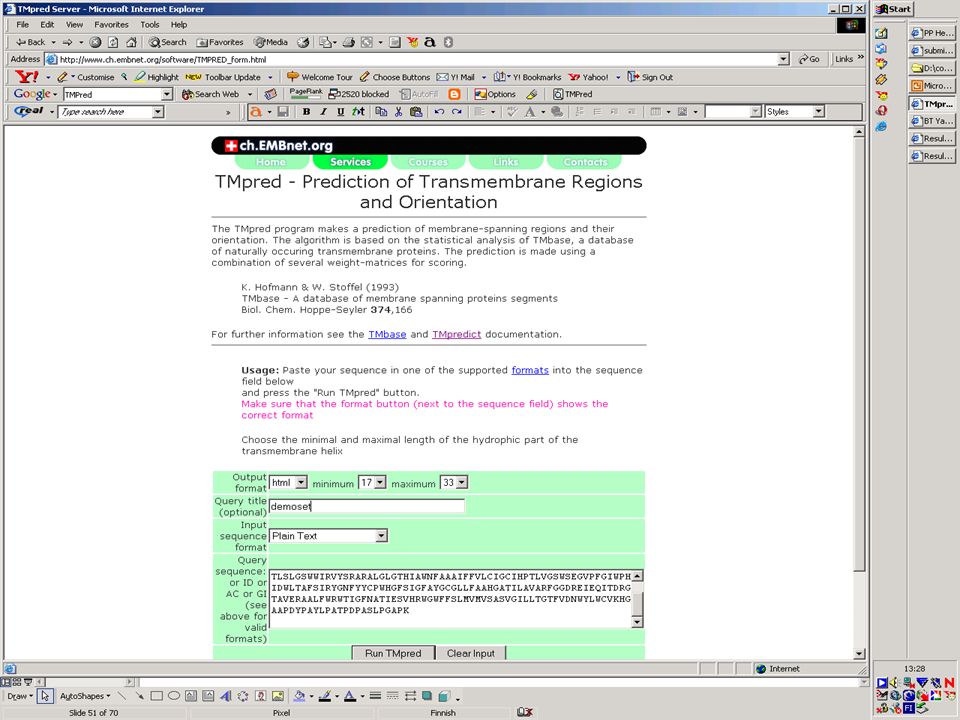The image size is (960, 720).
Task: Click the Cut scissors icon
Action: (399, 111)
